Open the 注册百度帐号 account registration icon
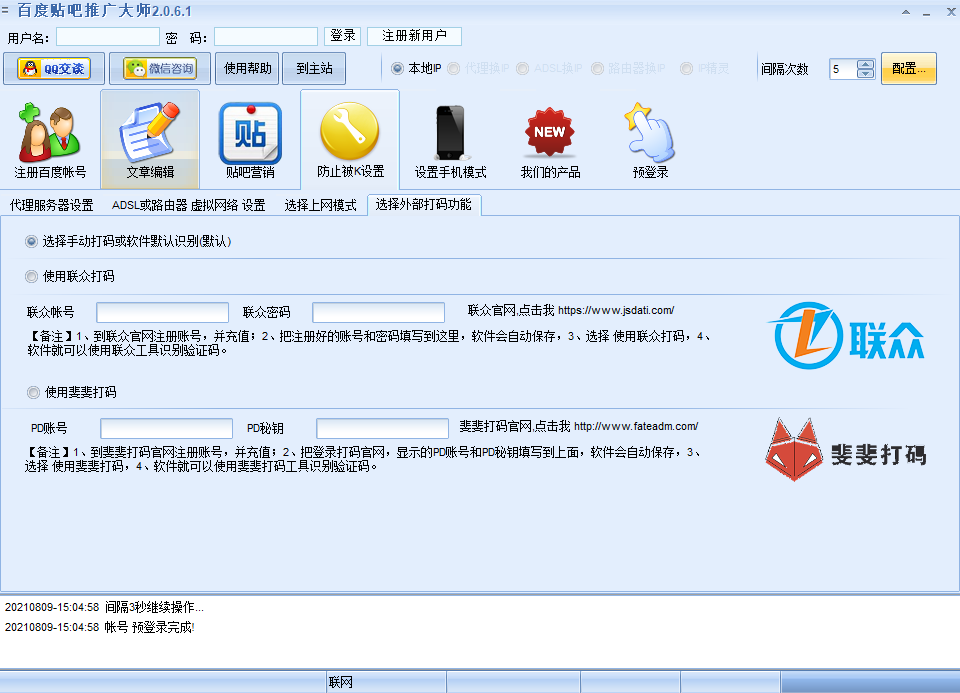 pos(50,140)
